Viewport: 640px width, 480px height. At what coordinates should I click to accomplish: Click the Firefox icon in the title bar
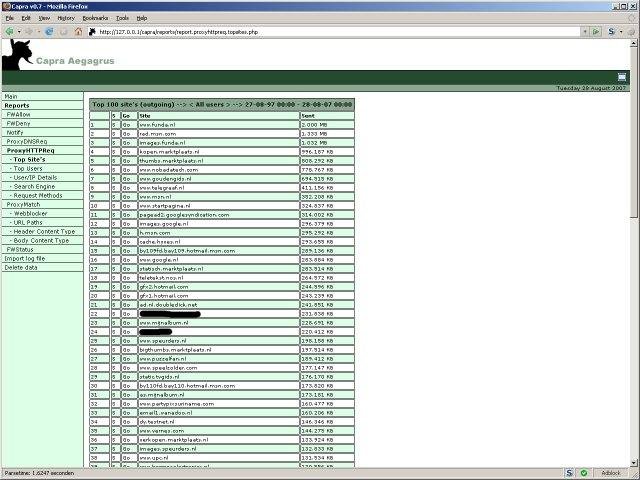[6, 7]
